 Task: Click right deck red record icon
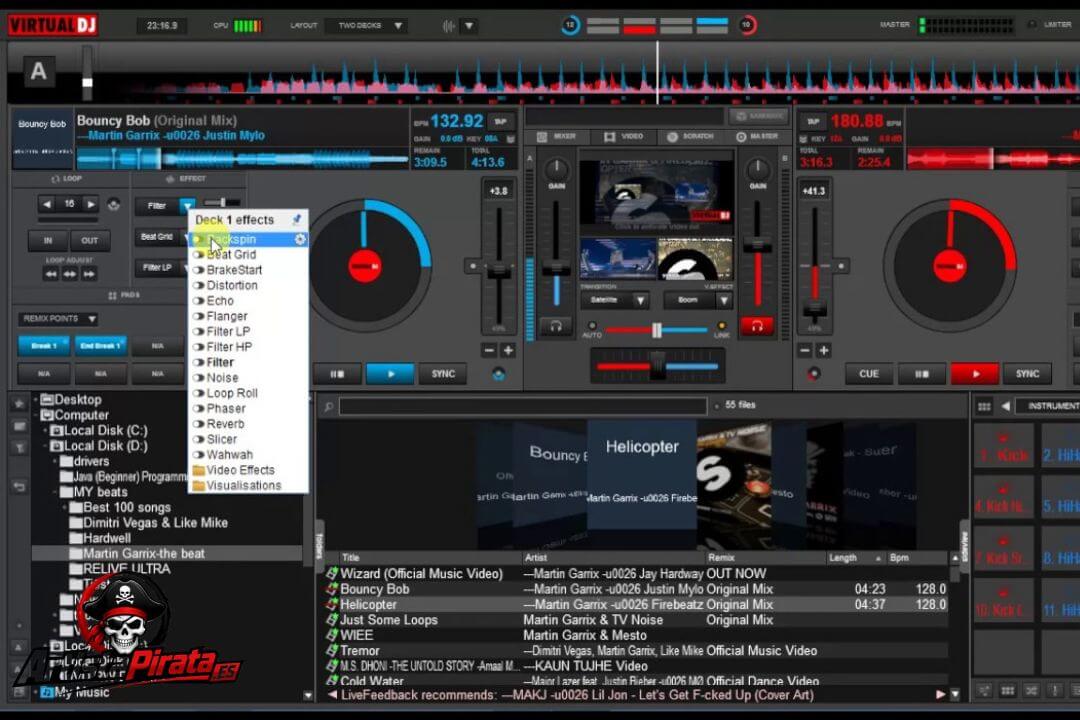813,374
